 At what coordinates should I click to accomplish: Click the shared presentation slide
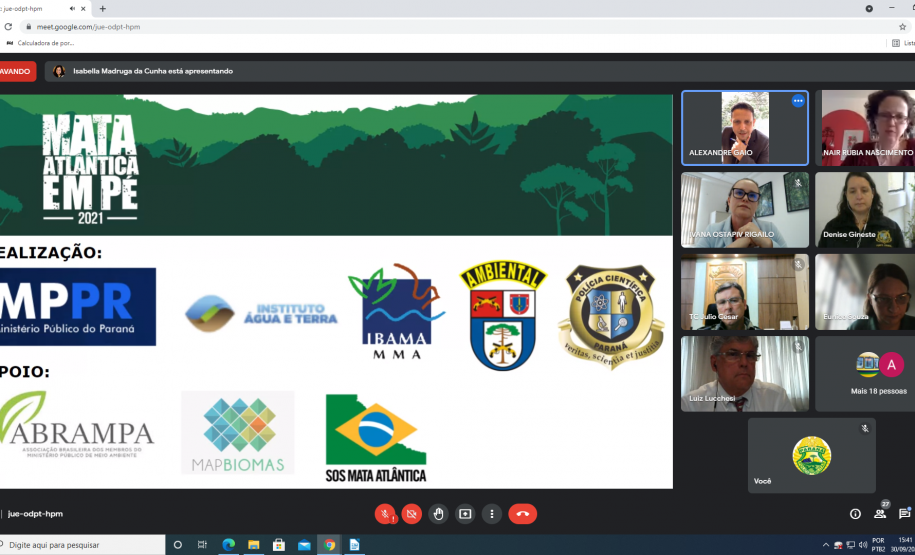point(335,290)
